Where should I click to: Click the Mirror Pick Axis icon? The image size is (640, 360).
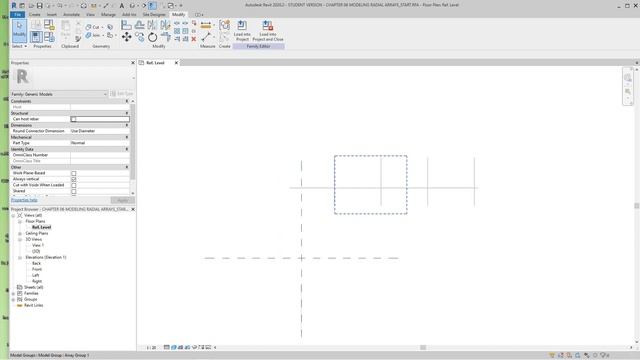point(152,25)
